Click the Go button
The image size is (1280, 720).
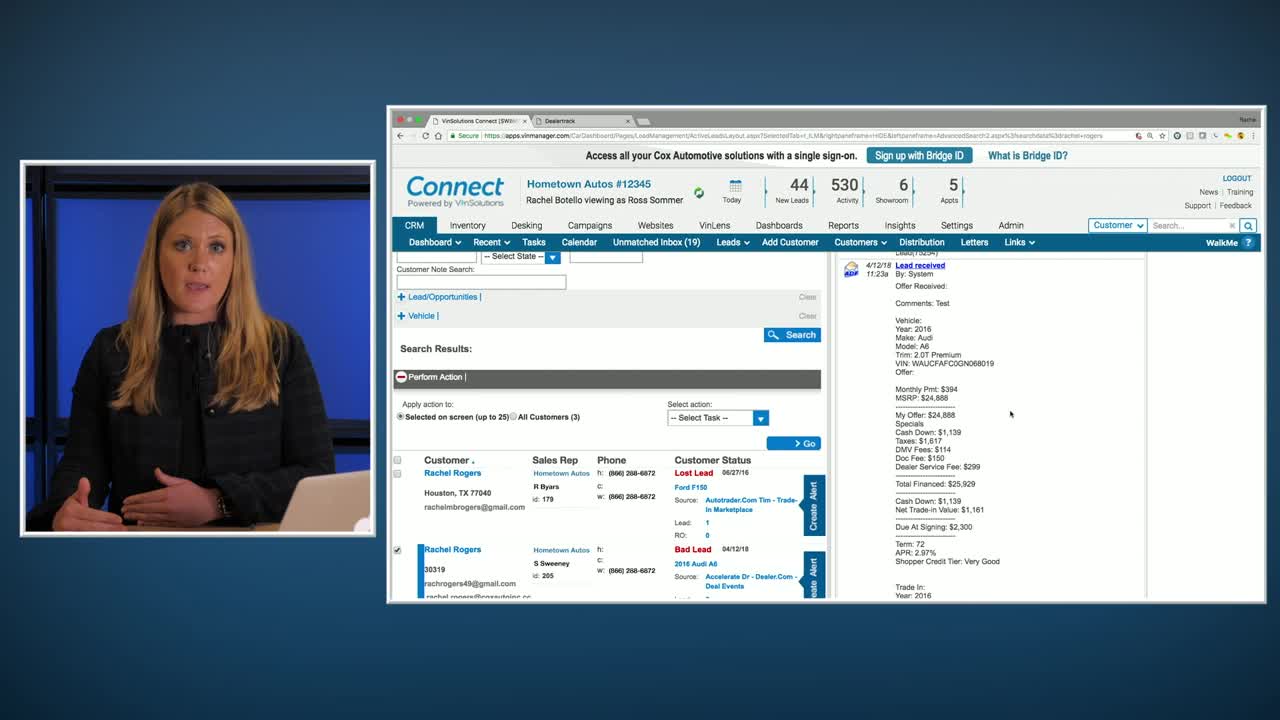[794, 443]
